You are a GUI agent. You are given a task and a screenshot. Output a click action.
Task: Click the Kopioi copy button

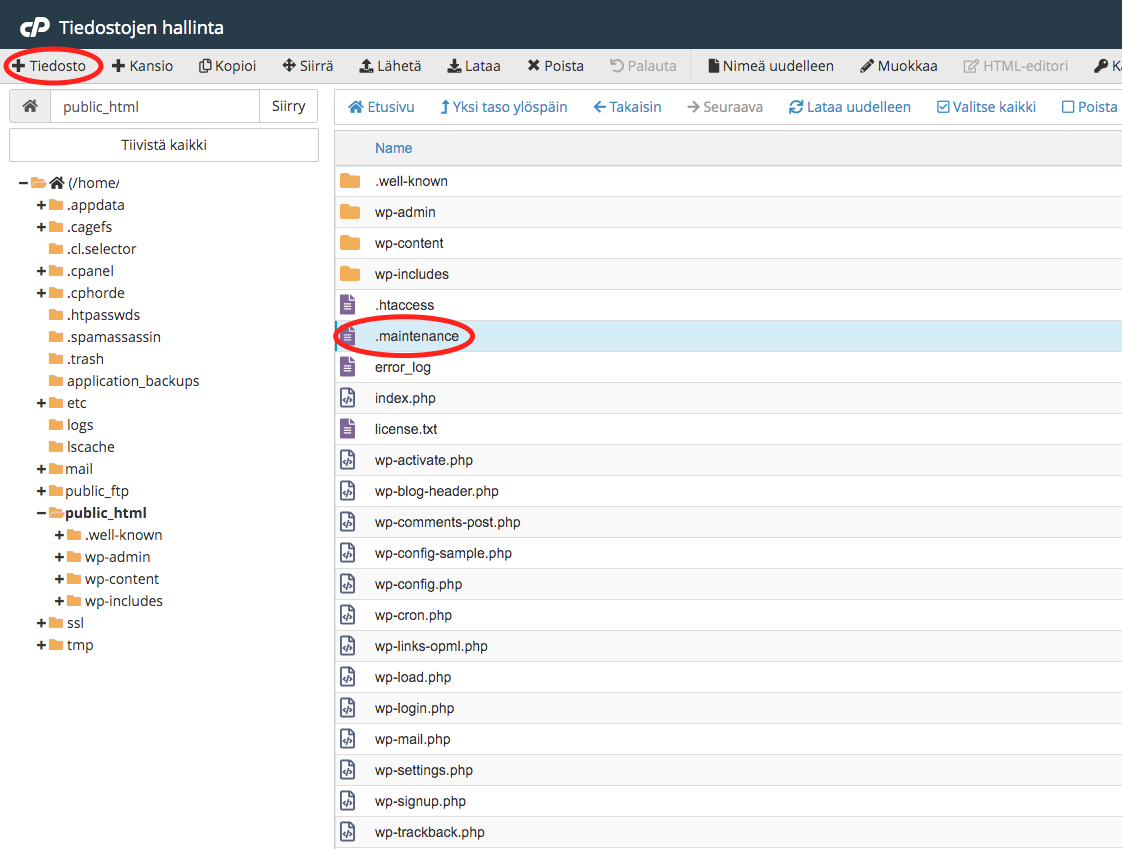coord(227,66)
